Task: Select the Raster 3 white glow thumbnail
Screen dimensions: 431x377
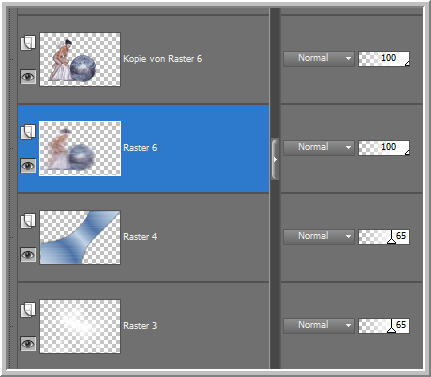Action: tap(80, 326)
